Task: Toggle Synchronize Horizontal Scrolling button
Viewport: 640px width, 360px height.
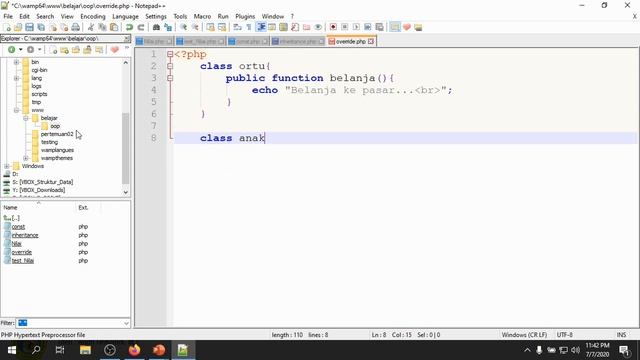Action: pyautogui.click(x=222, y=27)
